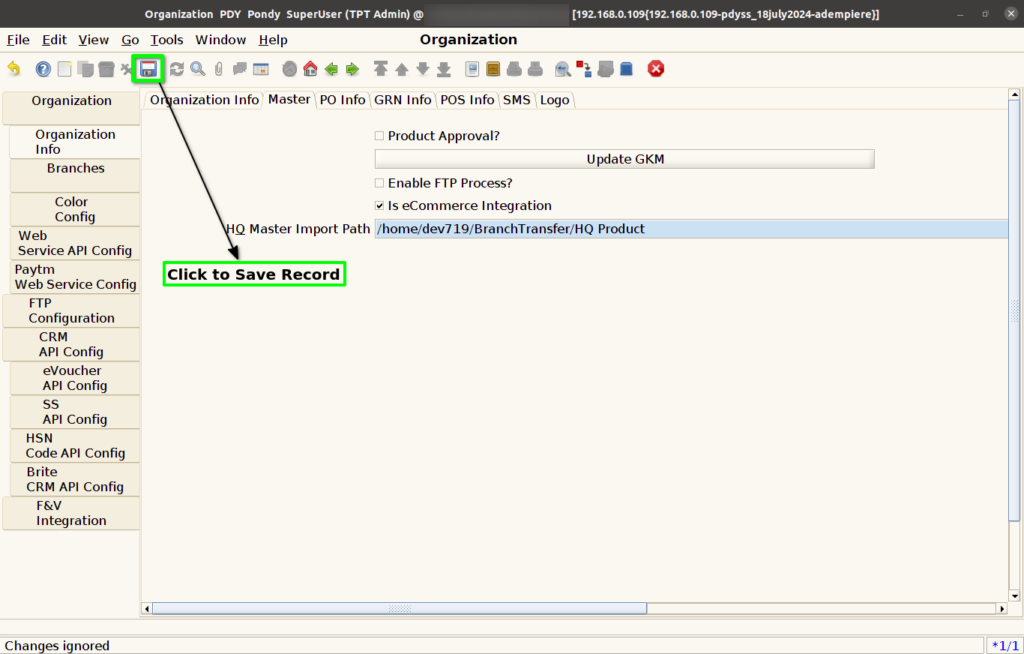Click the Copy record toolbar icon

[x=85, y=69]
